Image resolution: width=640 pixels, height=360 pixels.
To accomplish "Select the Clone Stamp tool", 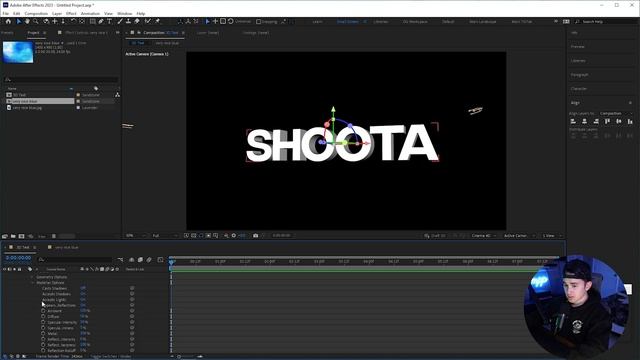I will click(x=128, y=21).
